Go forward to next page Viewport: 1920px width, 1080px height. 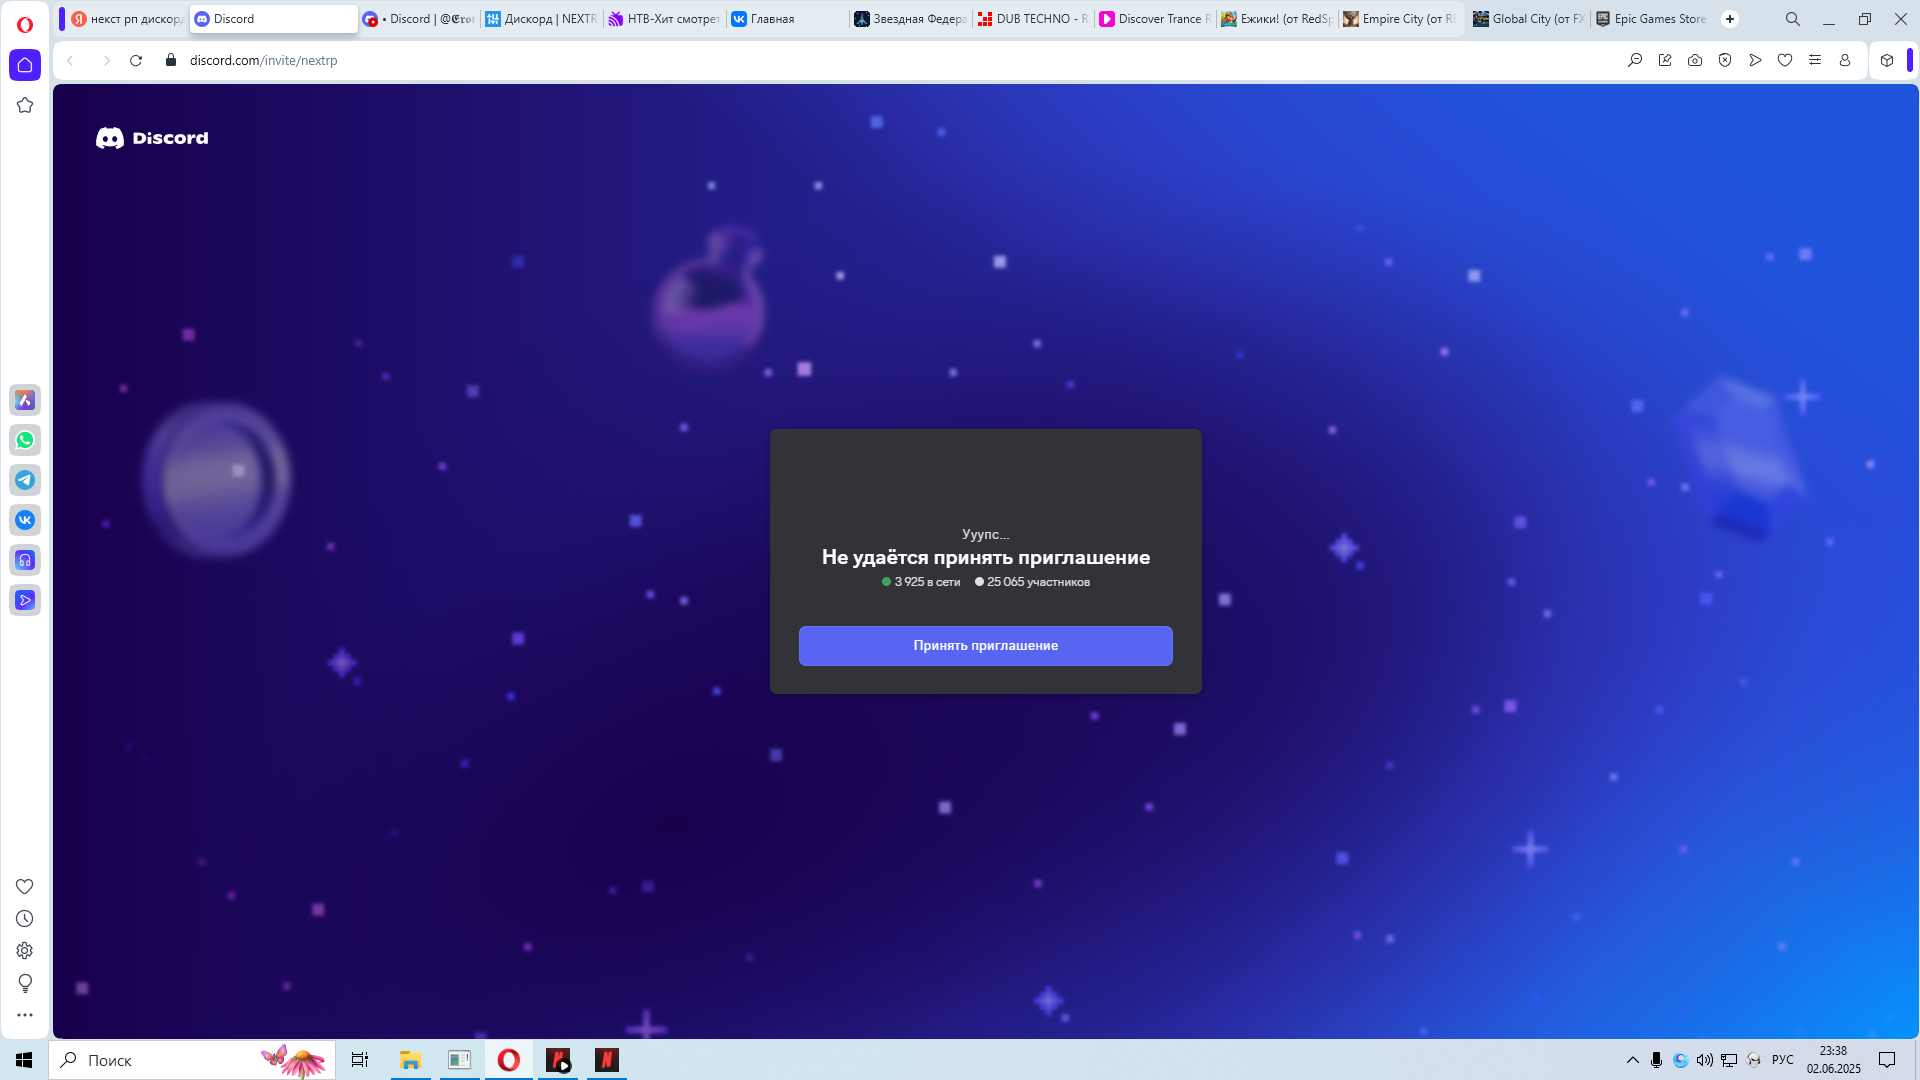pyautogui.click(x=106, y=61)
